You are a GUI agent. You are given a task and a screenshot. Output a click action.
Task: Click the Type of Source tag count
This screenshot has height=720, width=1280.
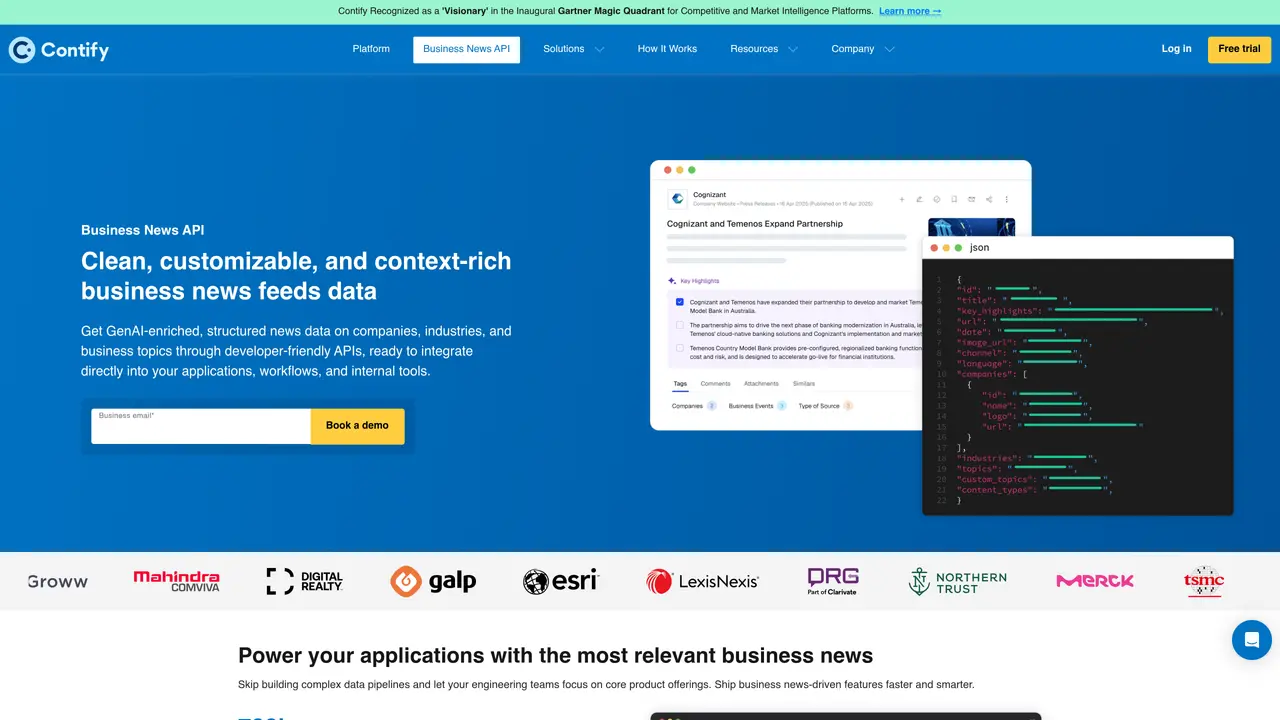pos(847,406)
